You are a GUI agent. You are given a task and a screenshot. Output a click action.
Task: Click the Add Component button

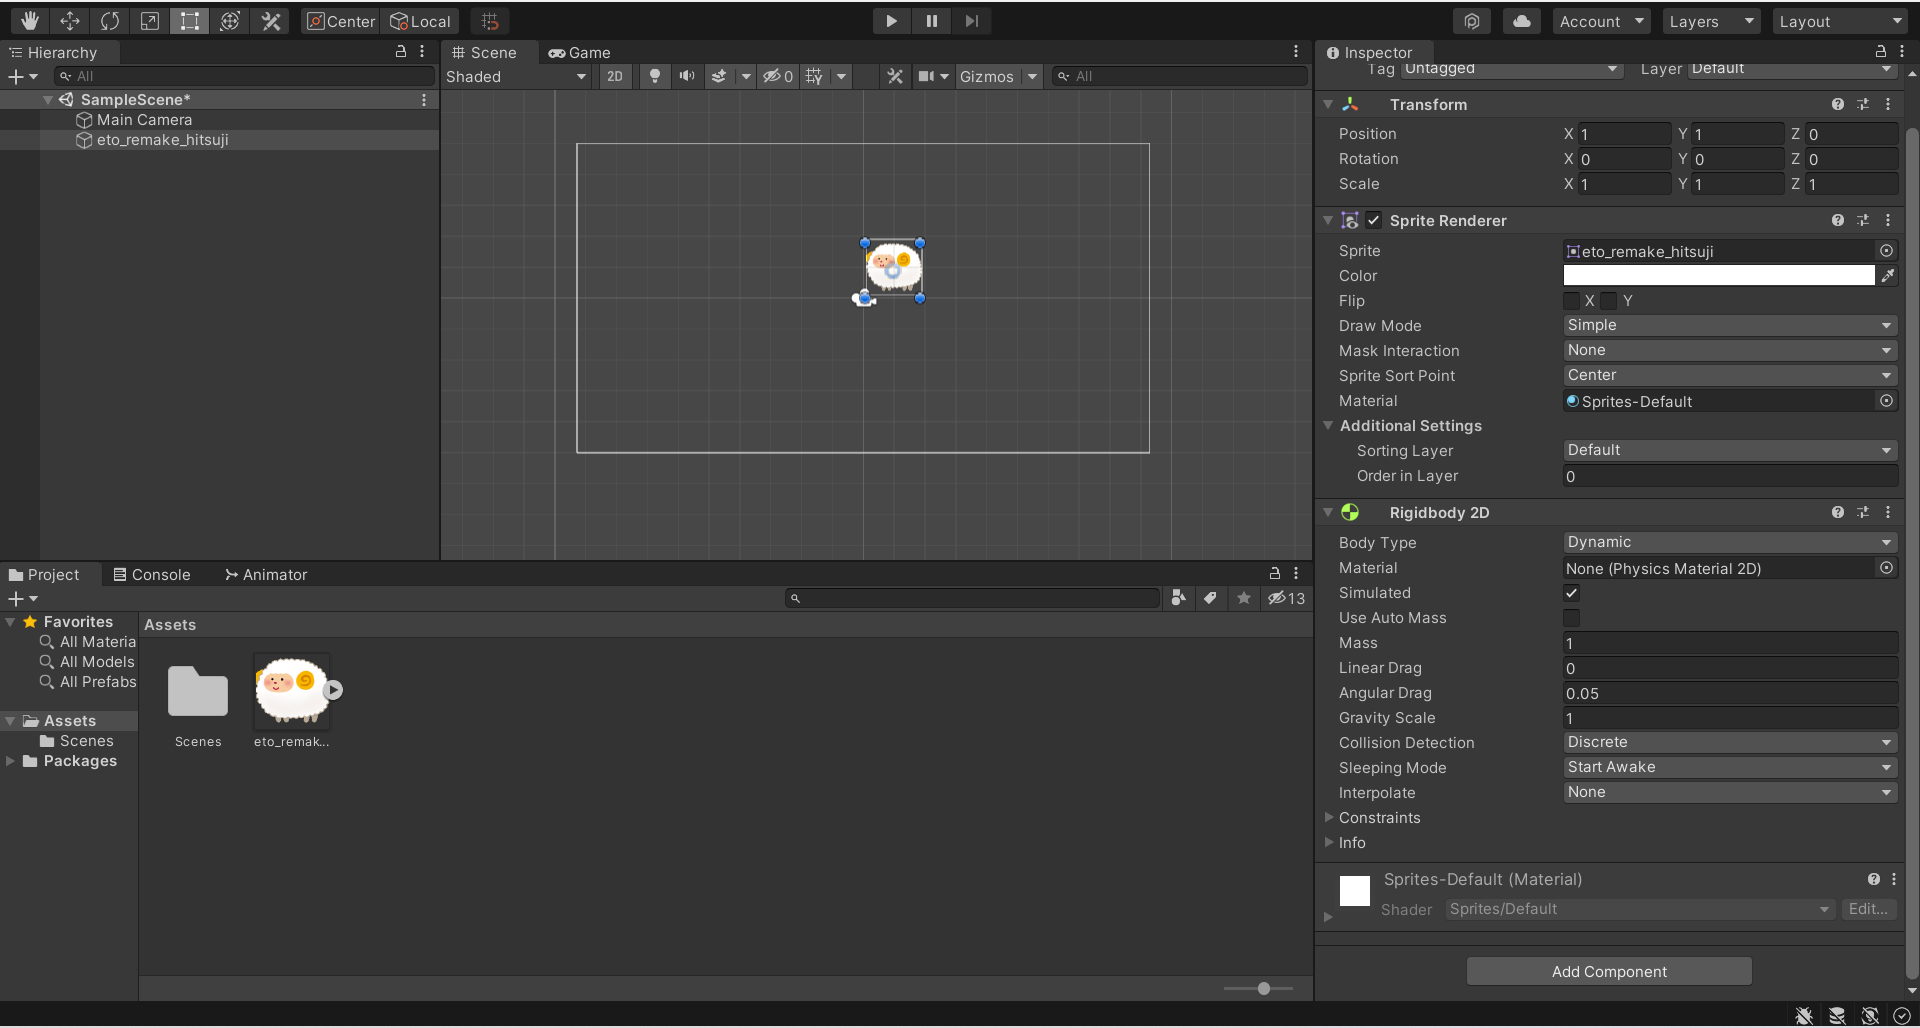[1608, 971]
